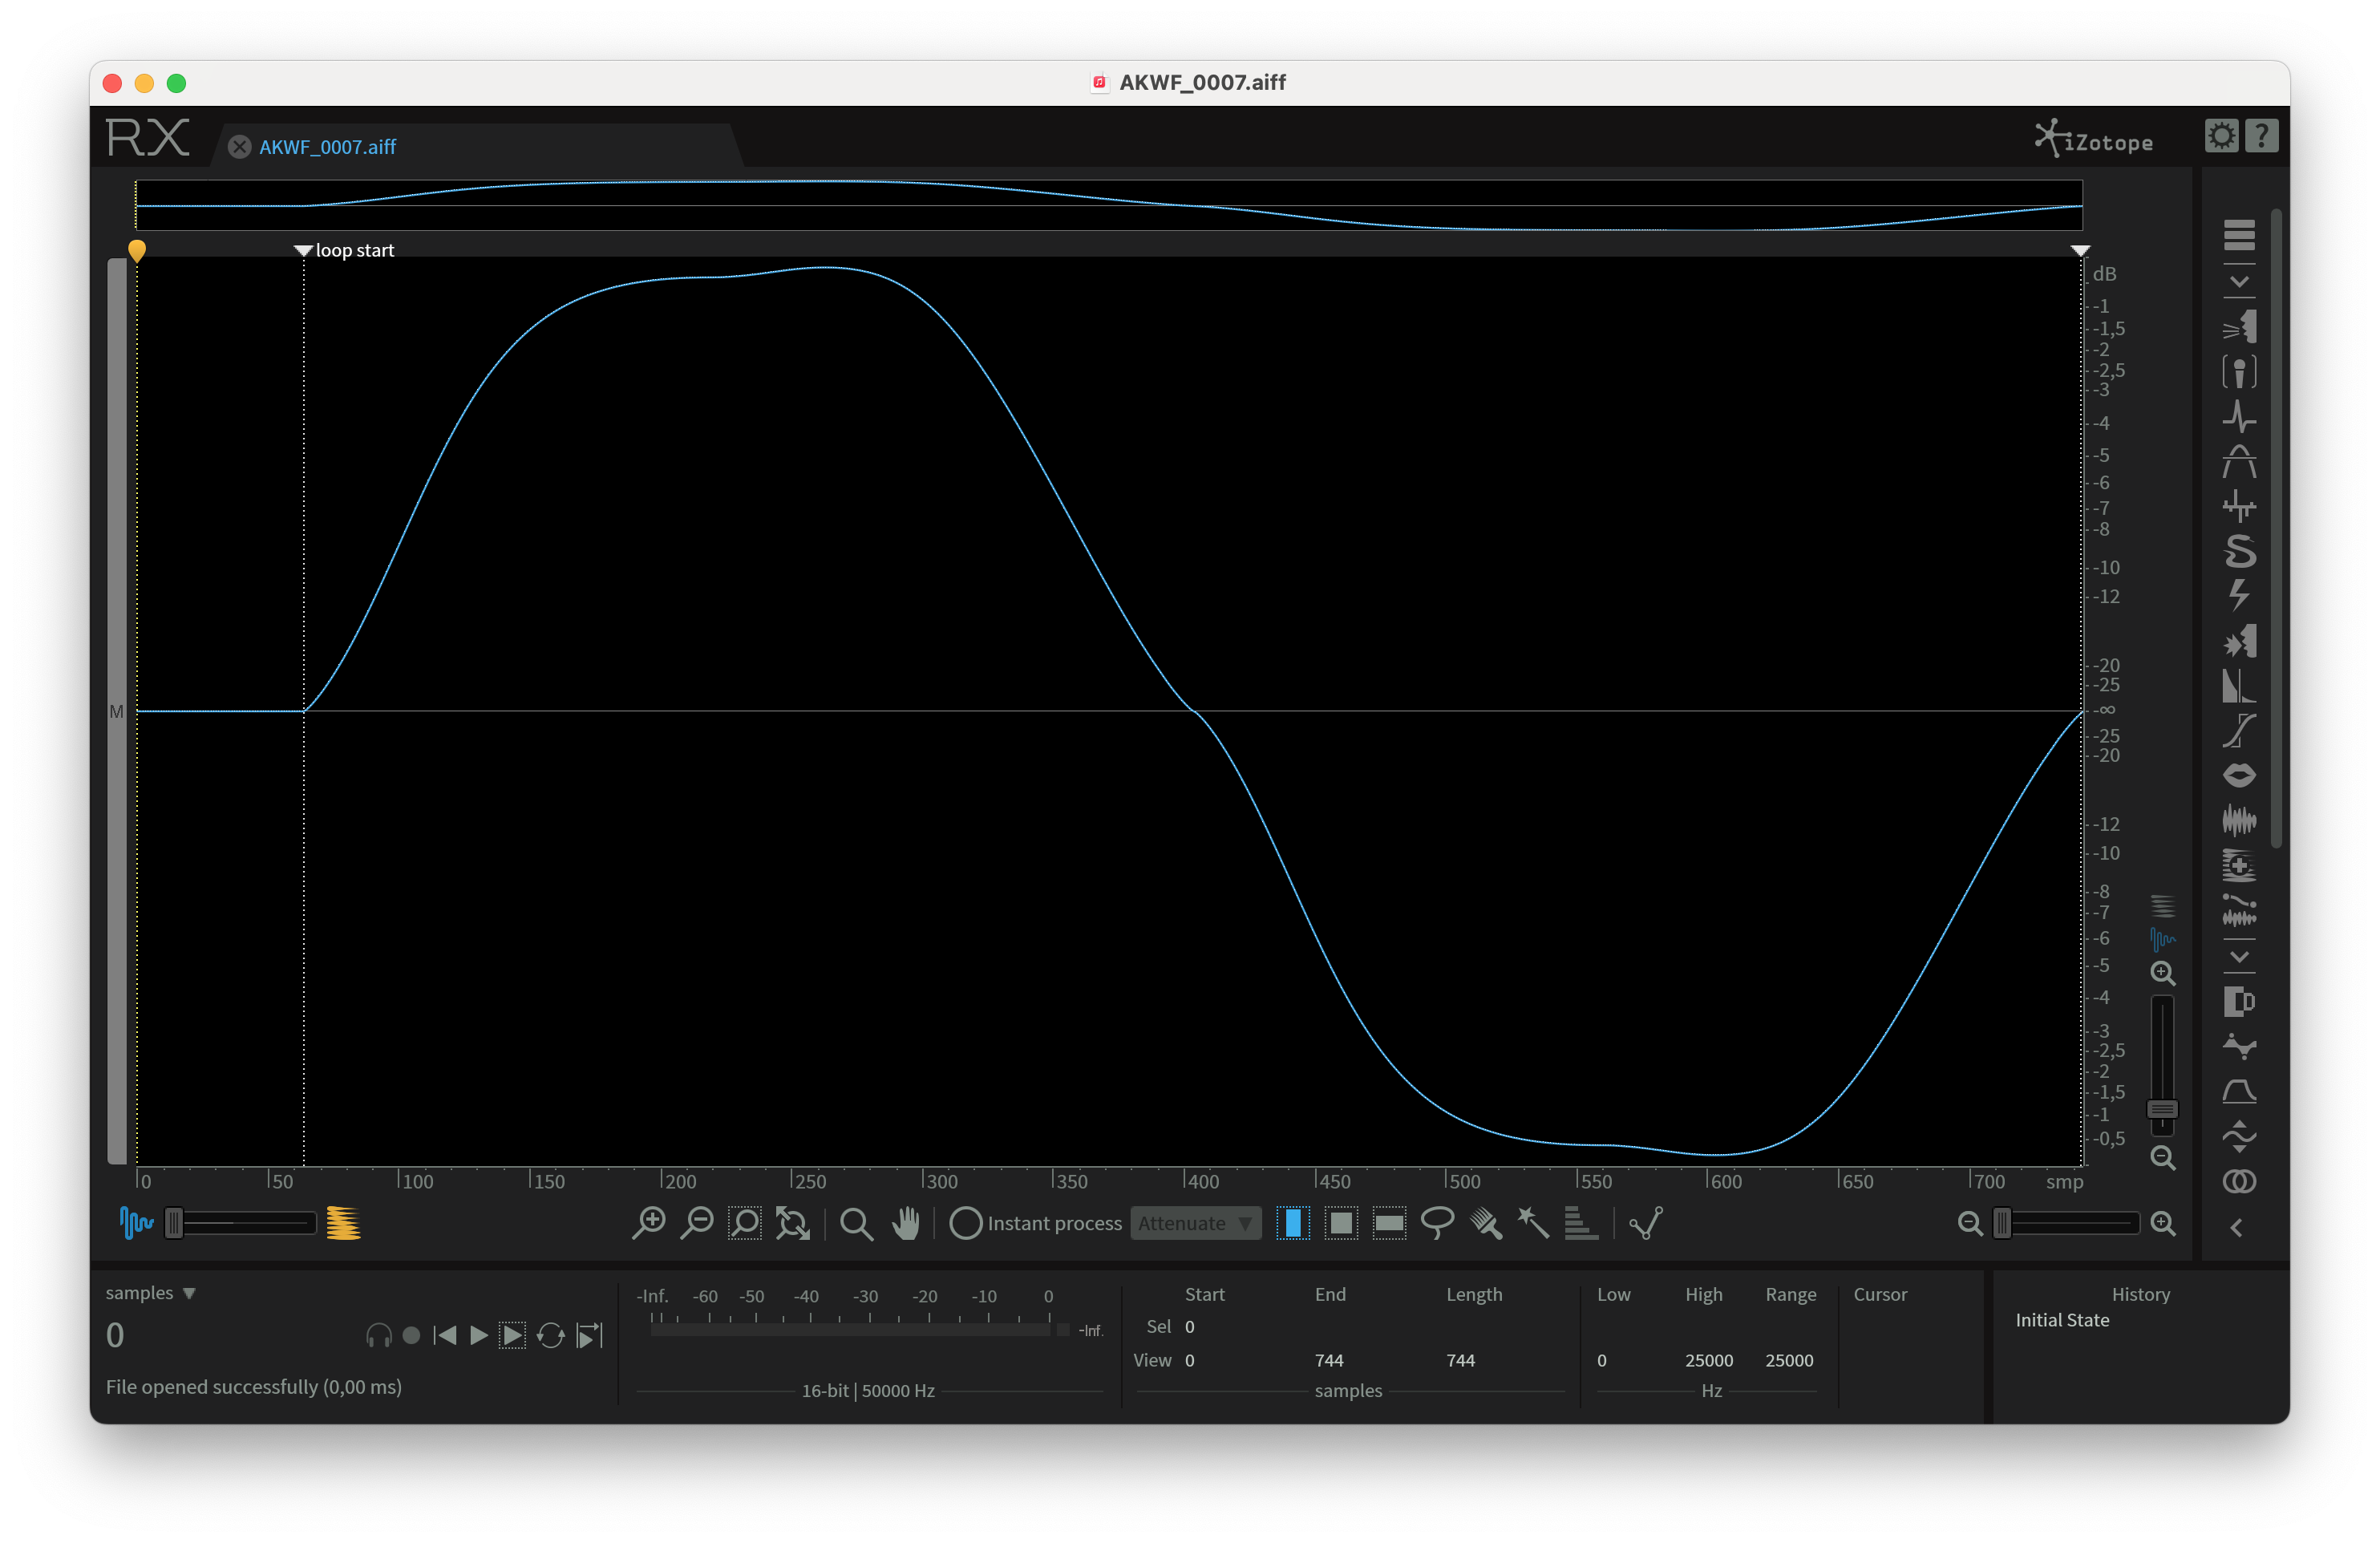The width and height of the screenshot is (2380, 1543).
Task: Open the samples time format dropdown
Action: (x=150, y=1293)
